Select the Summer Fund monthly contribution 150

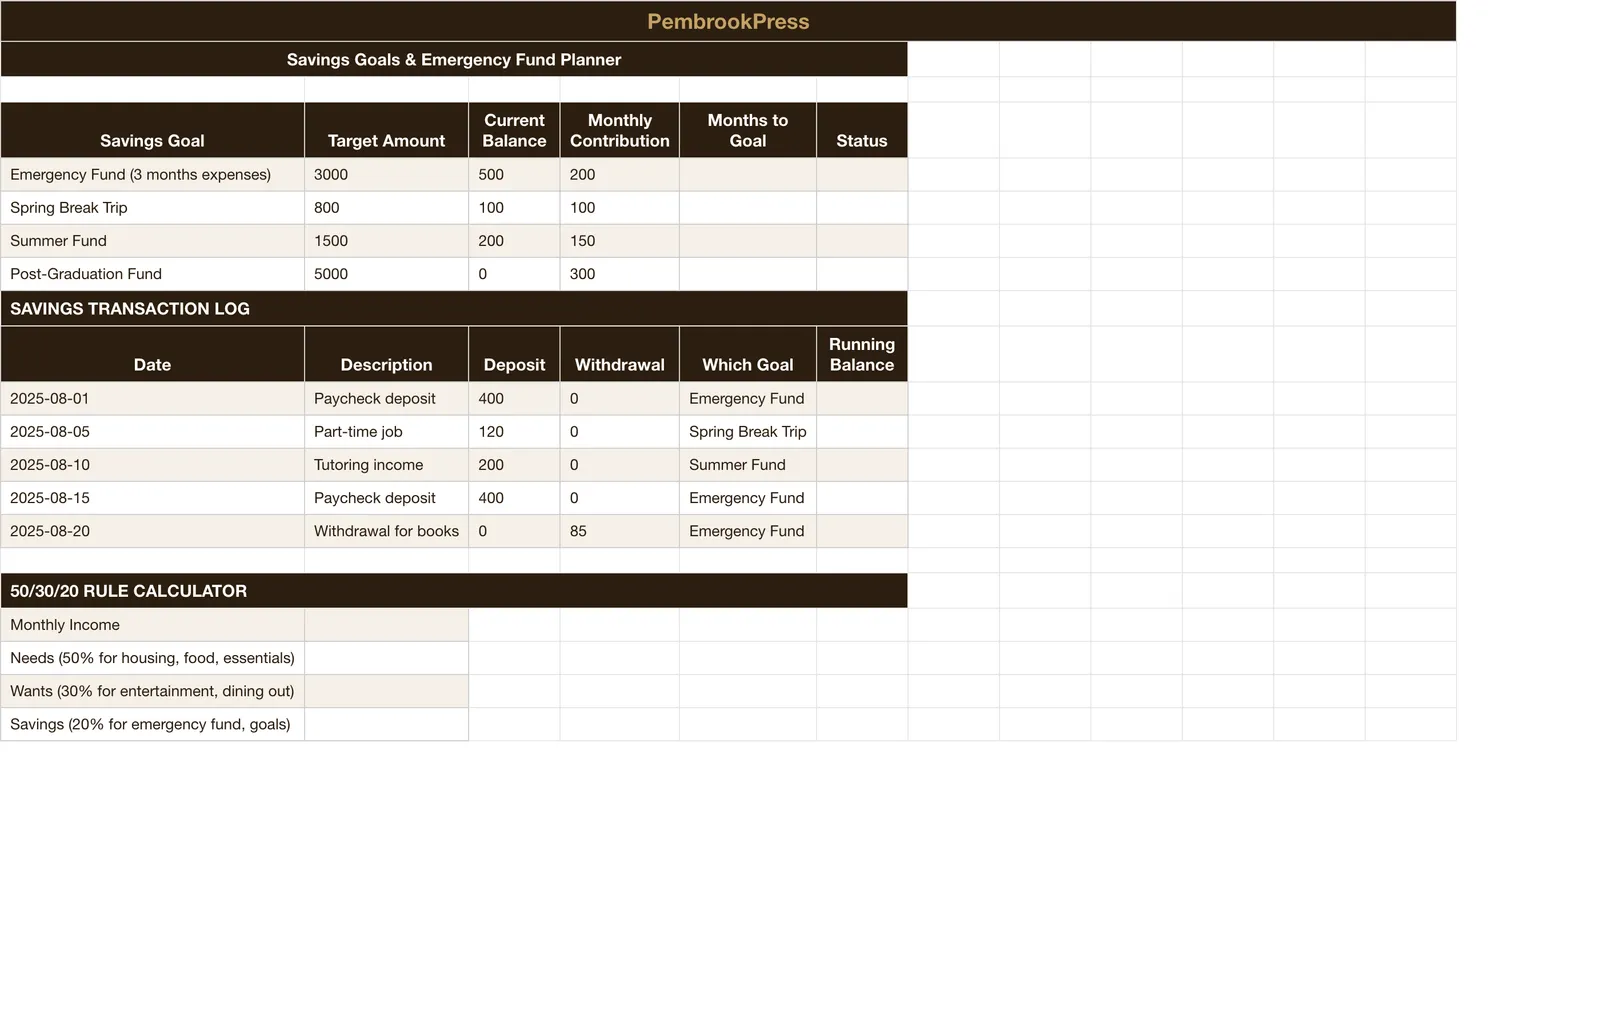coord(619,240)
